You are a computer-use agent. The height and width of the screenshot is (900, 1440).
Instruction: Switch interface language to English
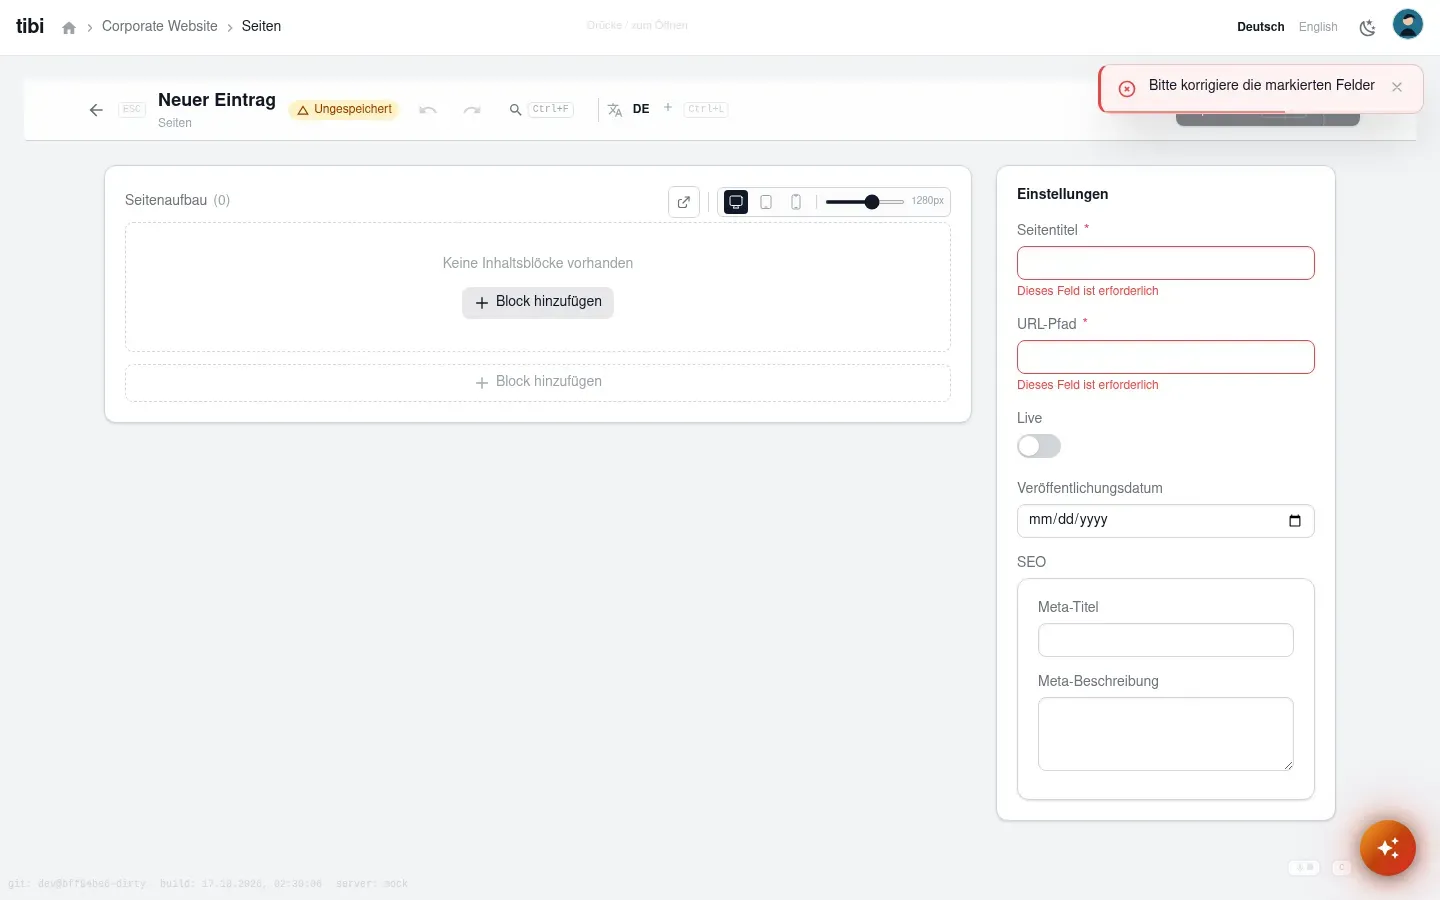pos(1318,27)
